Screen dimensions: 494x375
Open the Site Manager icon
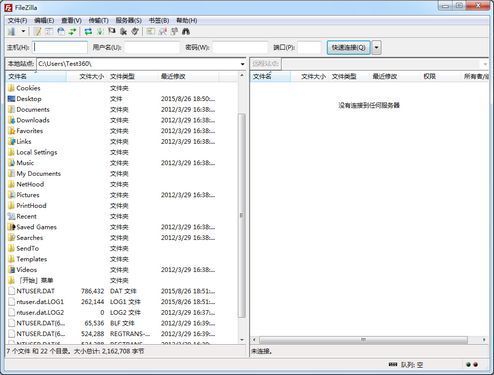click(12, 32)
